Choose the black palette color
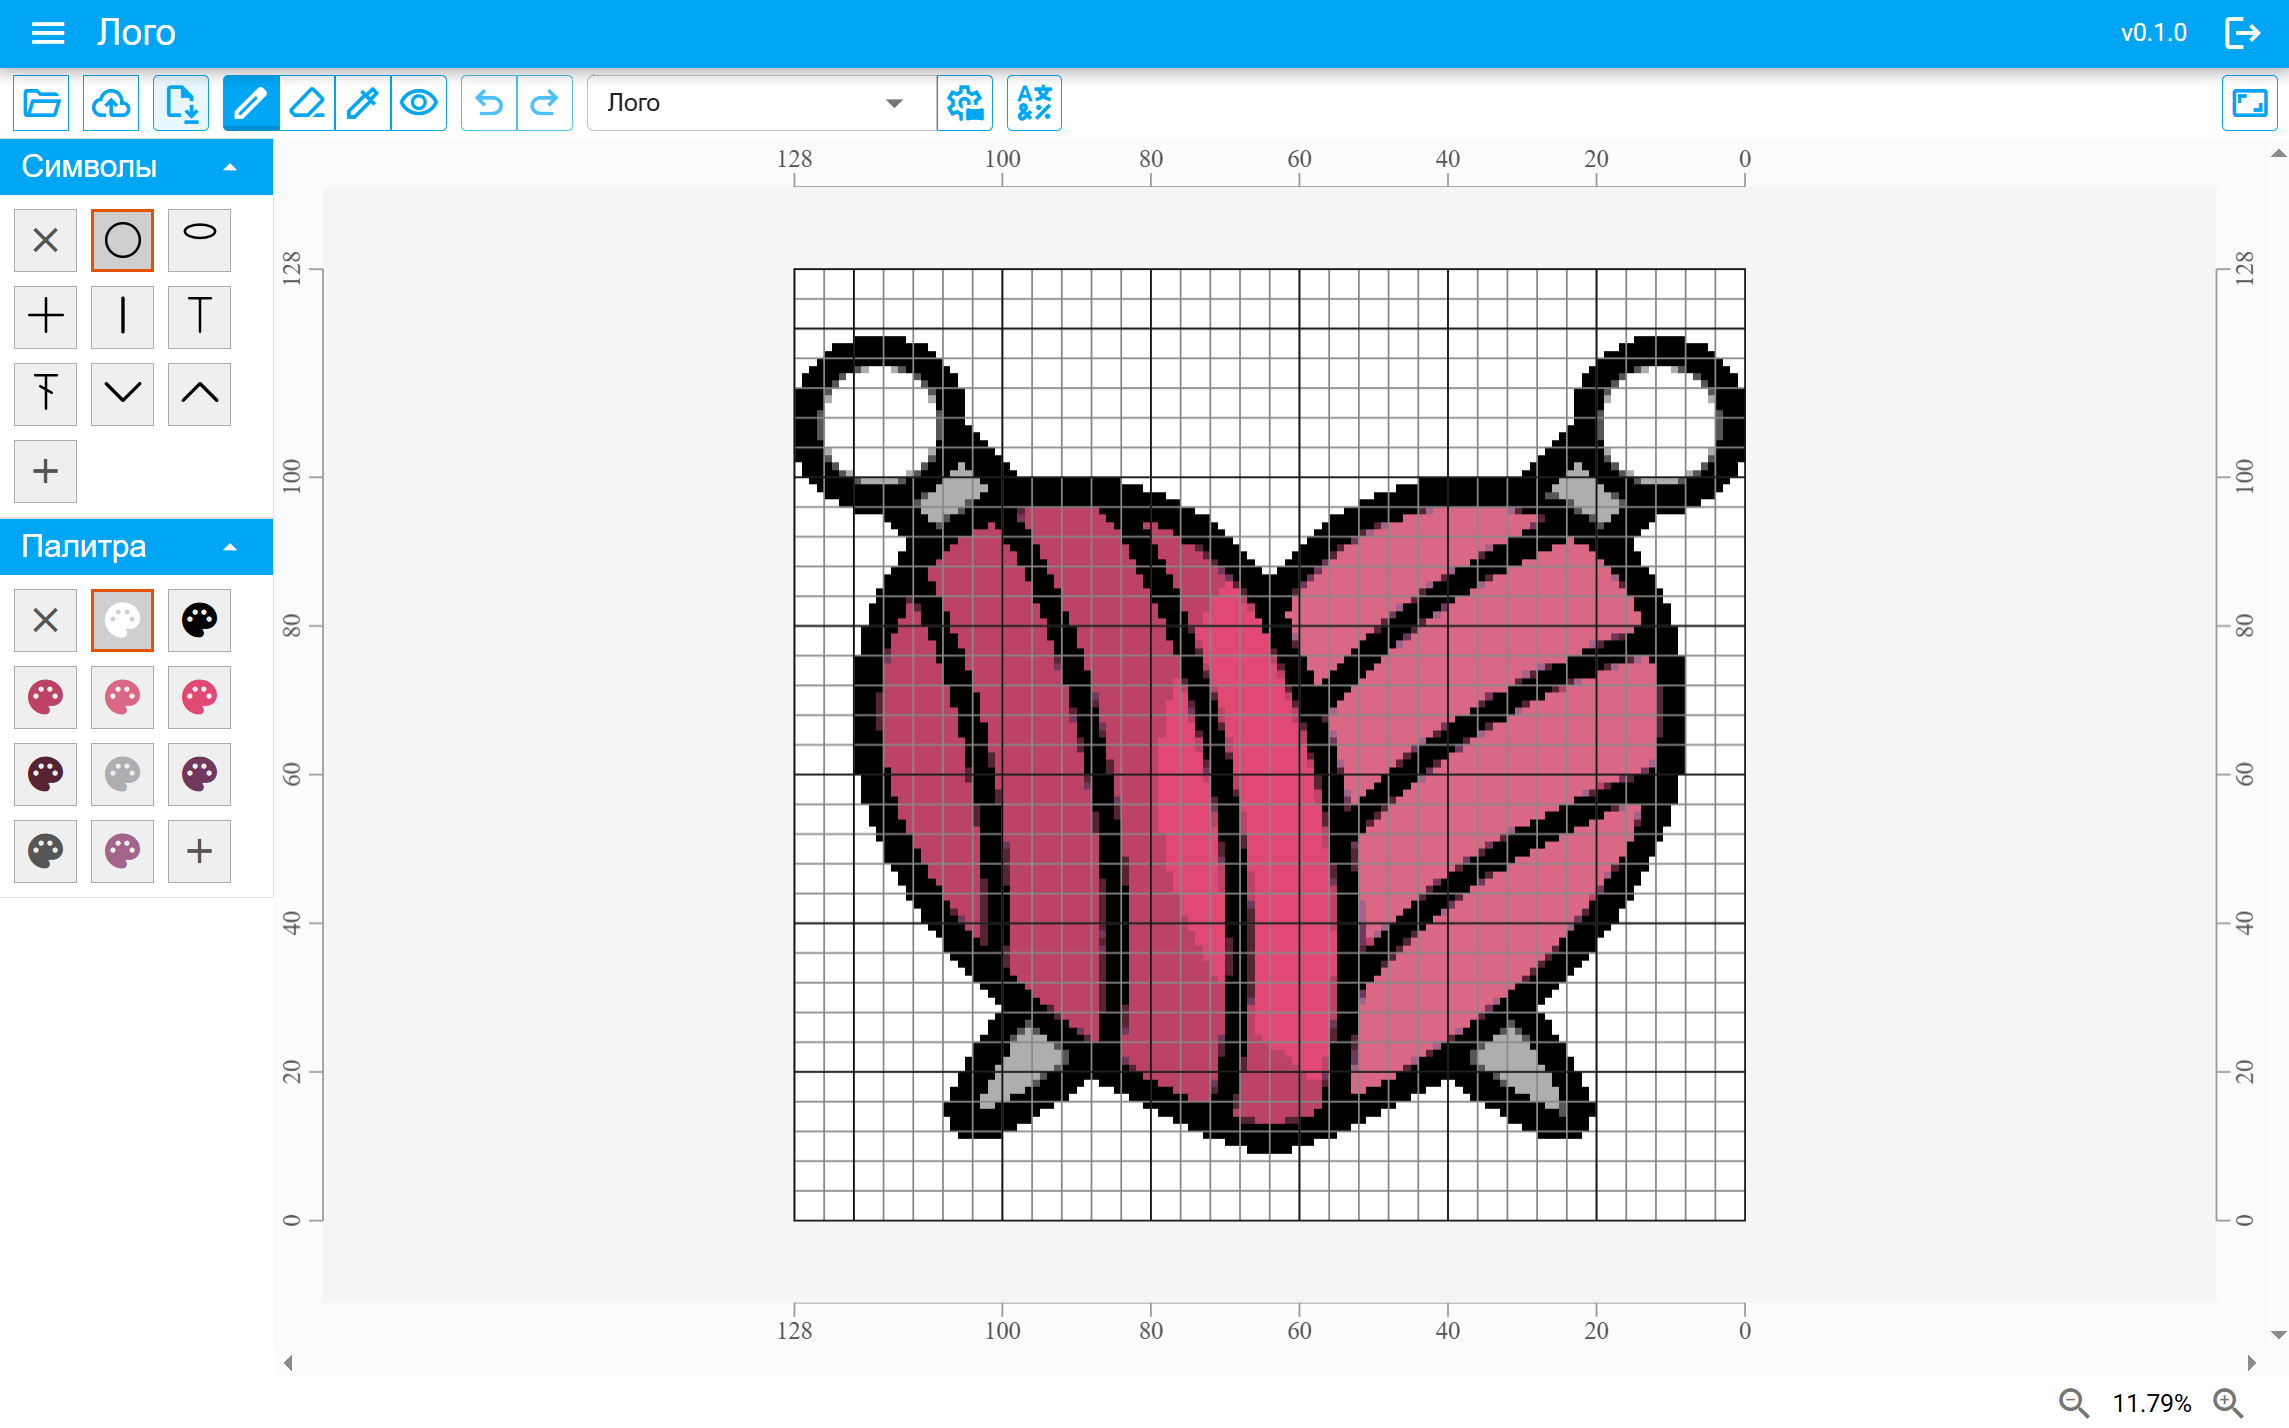The width and height of the screenshot is (2289, 1428). (199, 620)
